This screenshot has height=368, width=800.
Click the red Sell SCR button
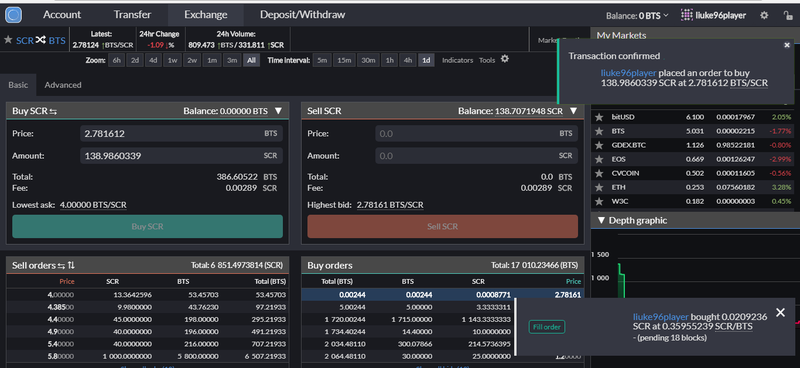(x=442, y=226)
